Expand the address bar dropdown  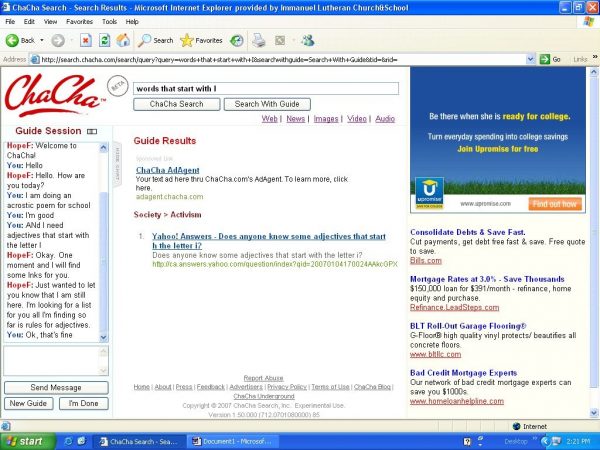tap(530, 59)
